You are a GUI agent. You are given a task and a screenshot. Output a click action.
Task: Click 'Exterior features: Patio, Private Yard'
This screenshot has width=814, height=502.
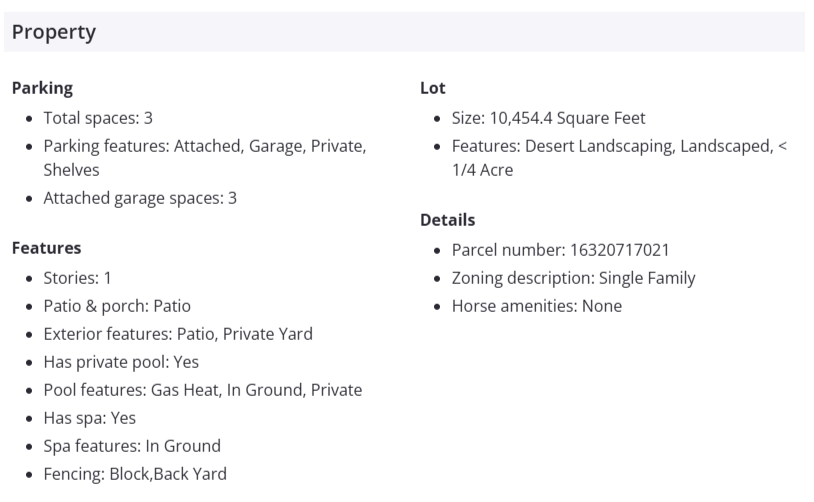(x=177, y=333)
